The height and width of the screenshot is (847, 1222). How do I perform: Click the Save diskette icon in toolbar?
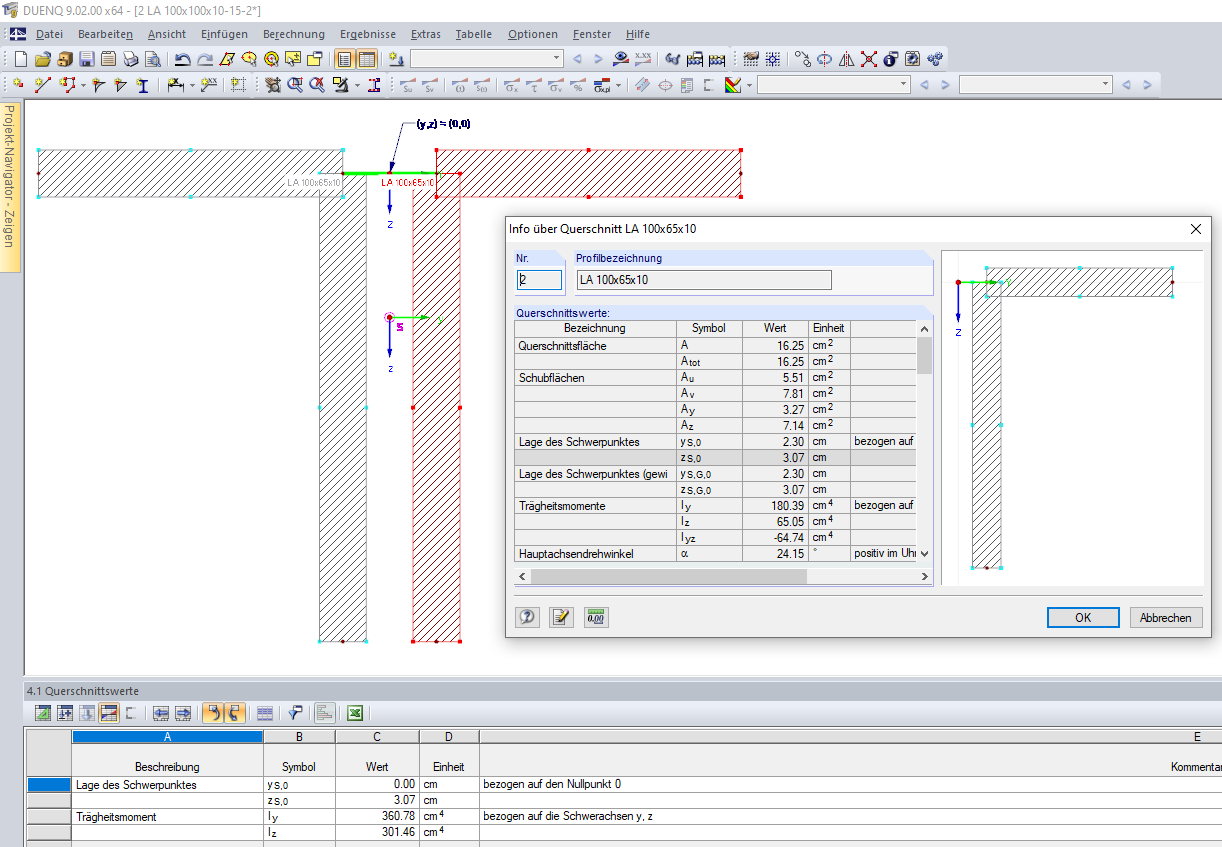pyautogui.click(x=86, y=59)
